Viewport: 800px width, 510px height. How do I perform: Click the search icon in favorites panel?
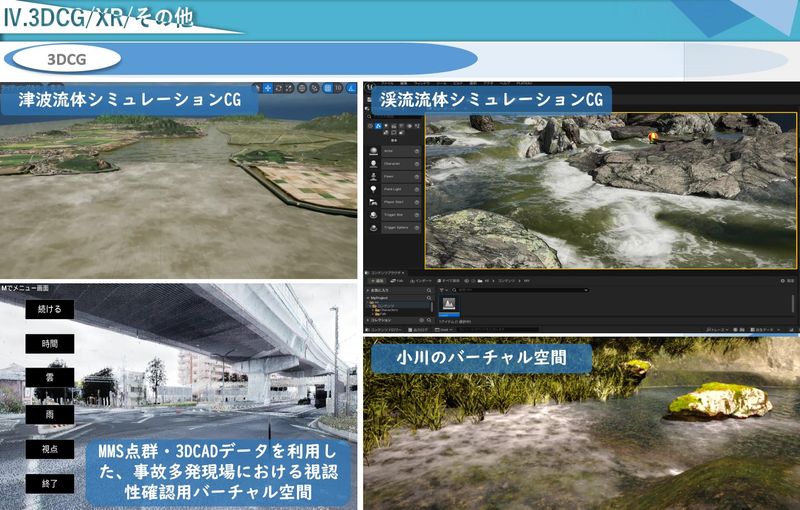click(428, 289)
